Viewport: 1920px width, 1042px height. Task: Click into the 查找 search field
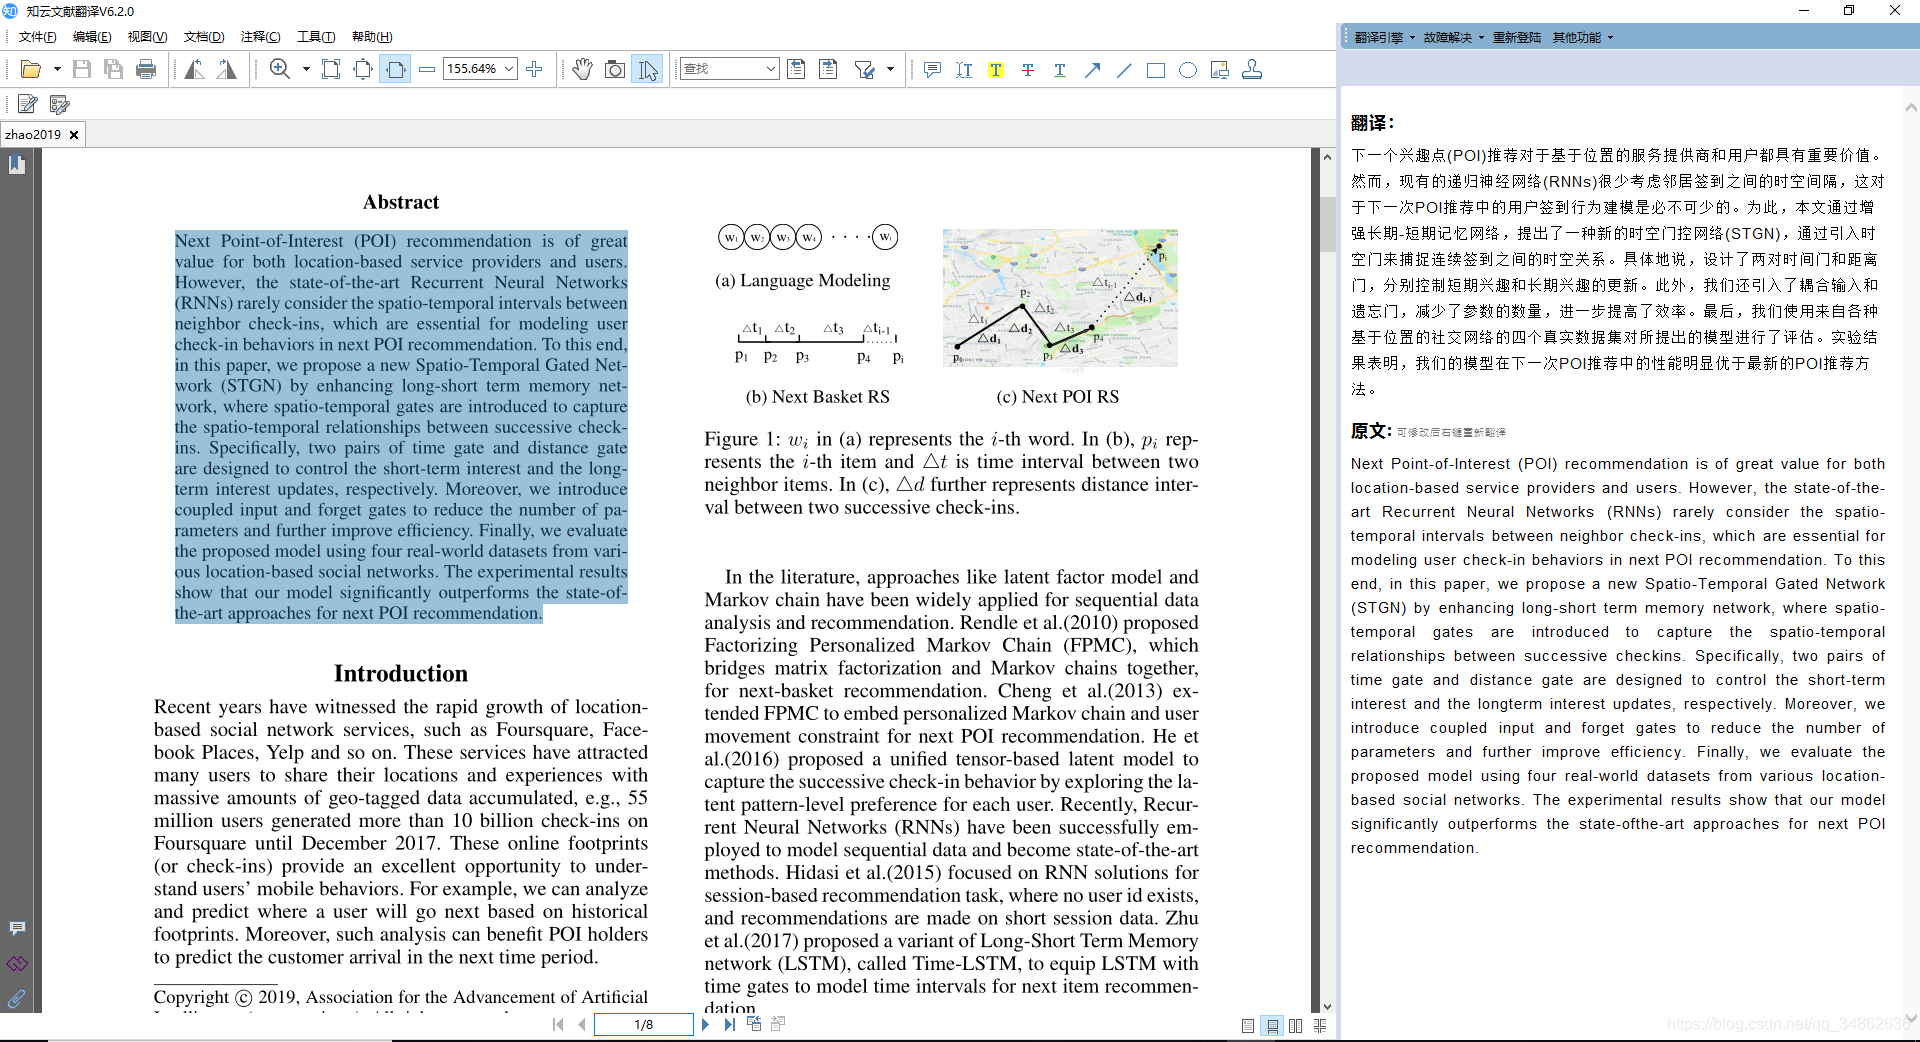pos(722,69)
